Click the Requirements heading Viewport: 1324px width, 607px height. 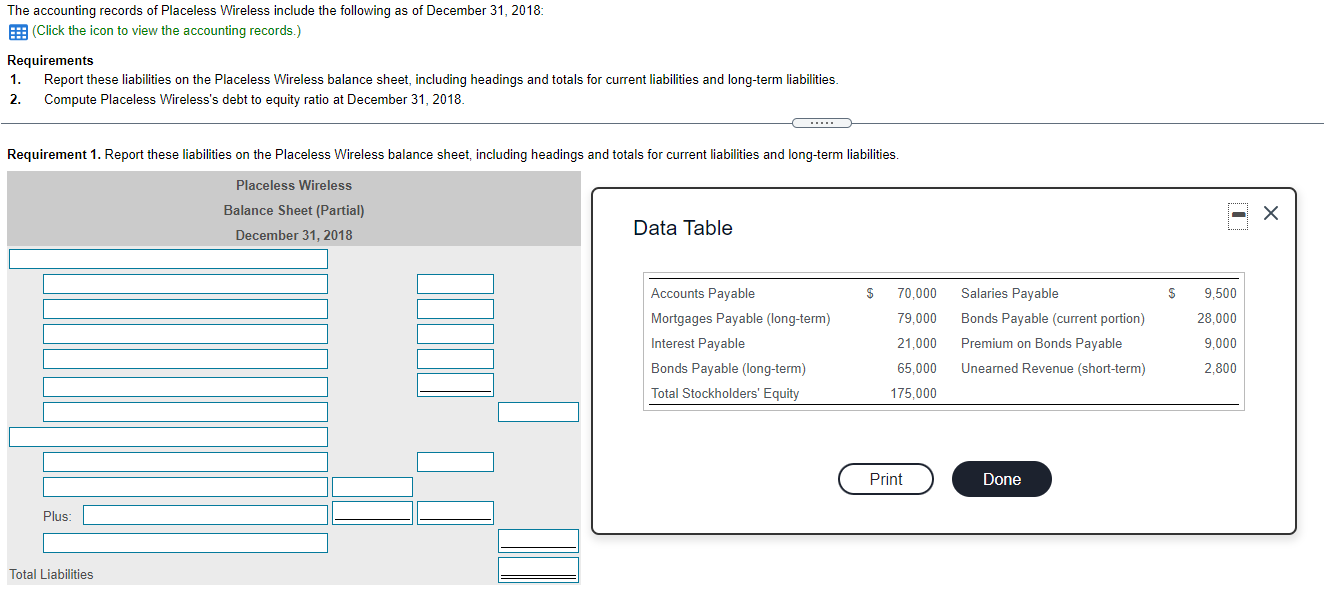(50, 60)
